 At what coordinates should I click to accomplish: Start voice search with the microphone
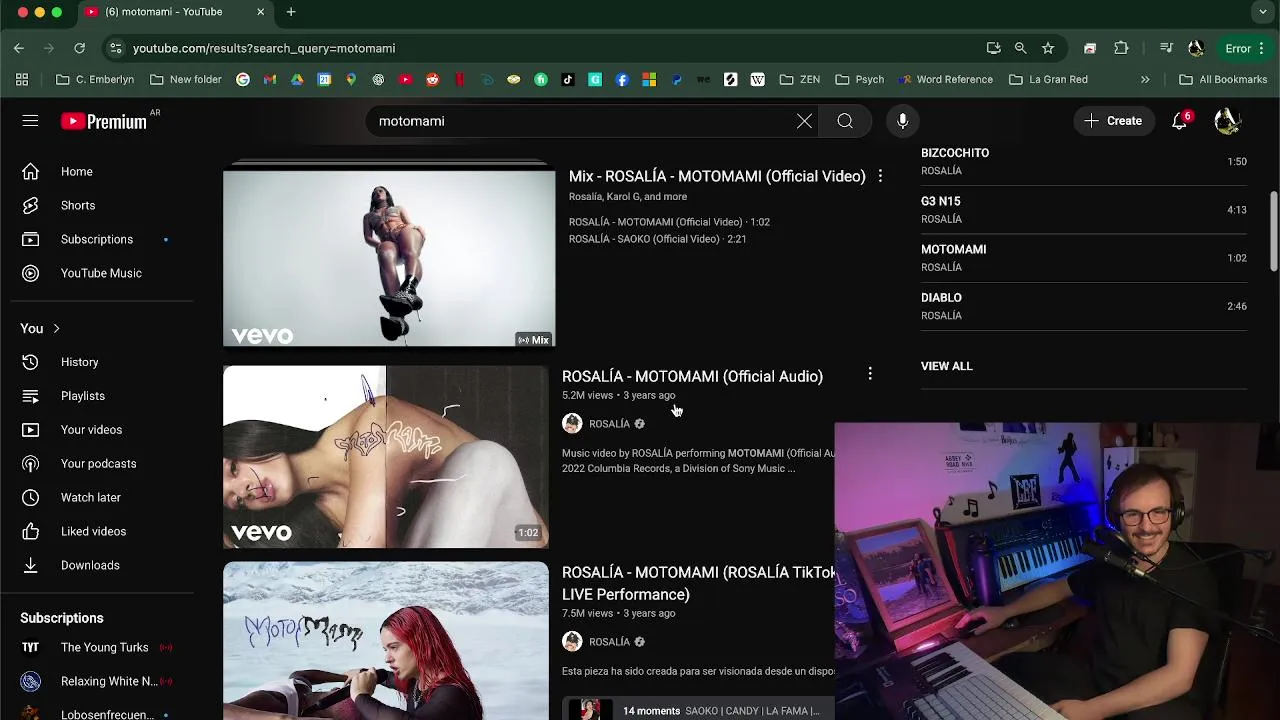coord(902,121)
